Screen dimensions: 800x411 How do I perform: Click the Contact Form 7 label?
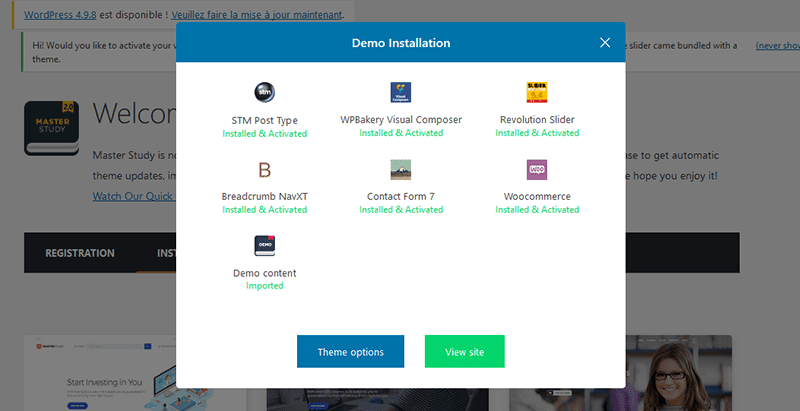[401, 196]
